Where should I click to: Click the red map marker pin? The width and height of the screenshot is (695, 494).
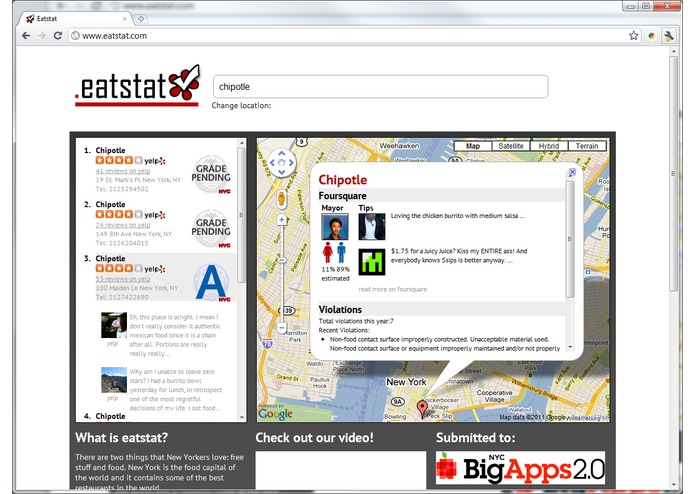tap(422, 408)
